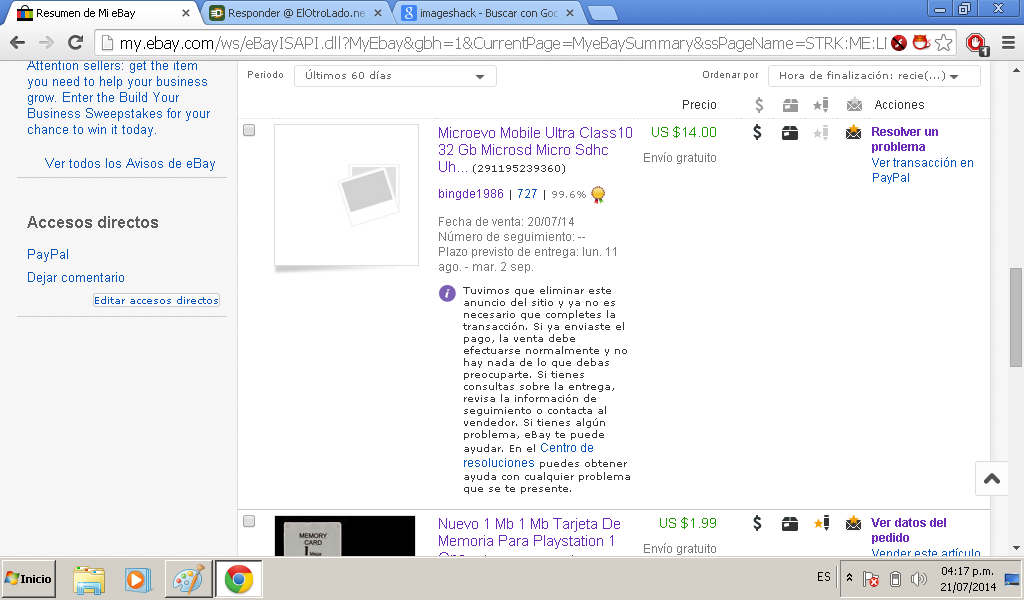Click the browser back arrow

tap(18, 43)
